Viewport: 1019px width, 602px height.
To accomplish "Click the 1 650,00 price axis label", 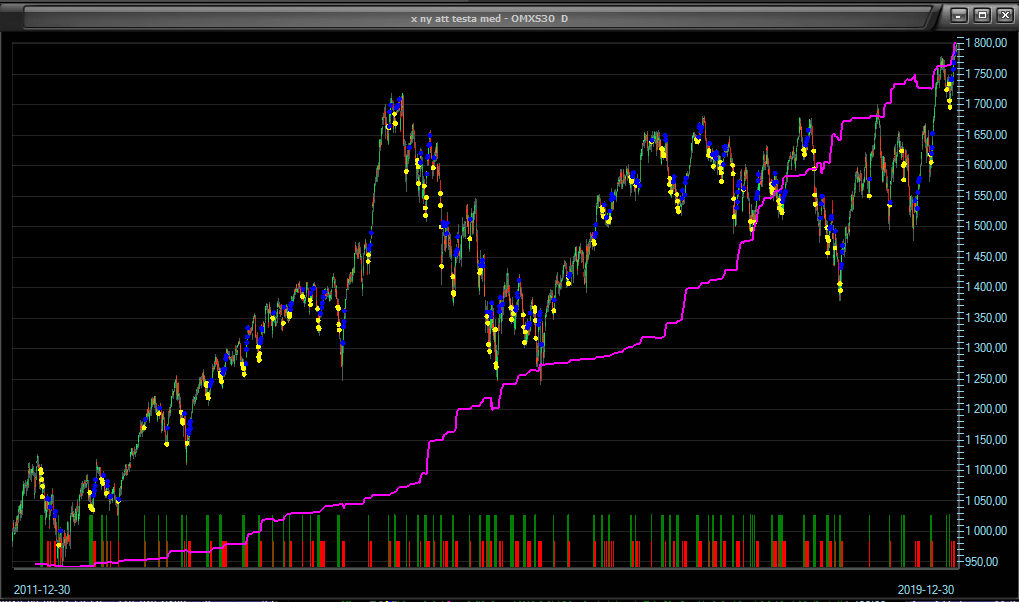I will pos(985,135).
